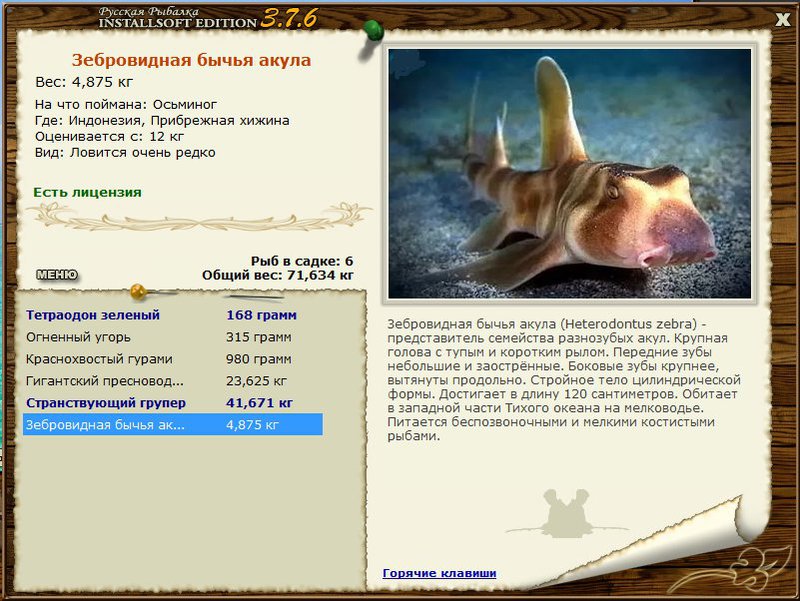This screenshot has width=800, height=601.
Task: Click the МЕНЮ button
Action: [57, 275]
